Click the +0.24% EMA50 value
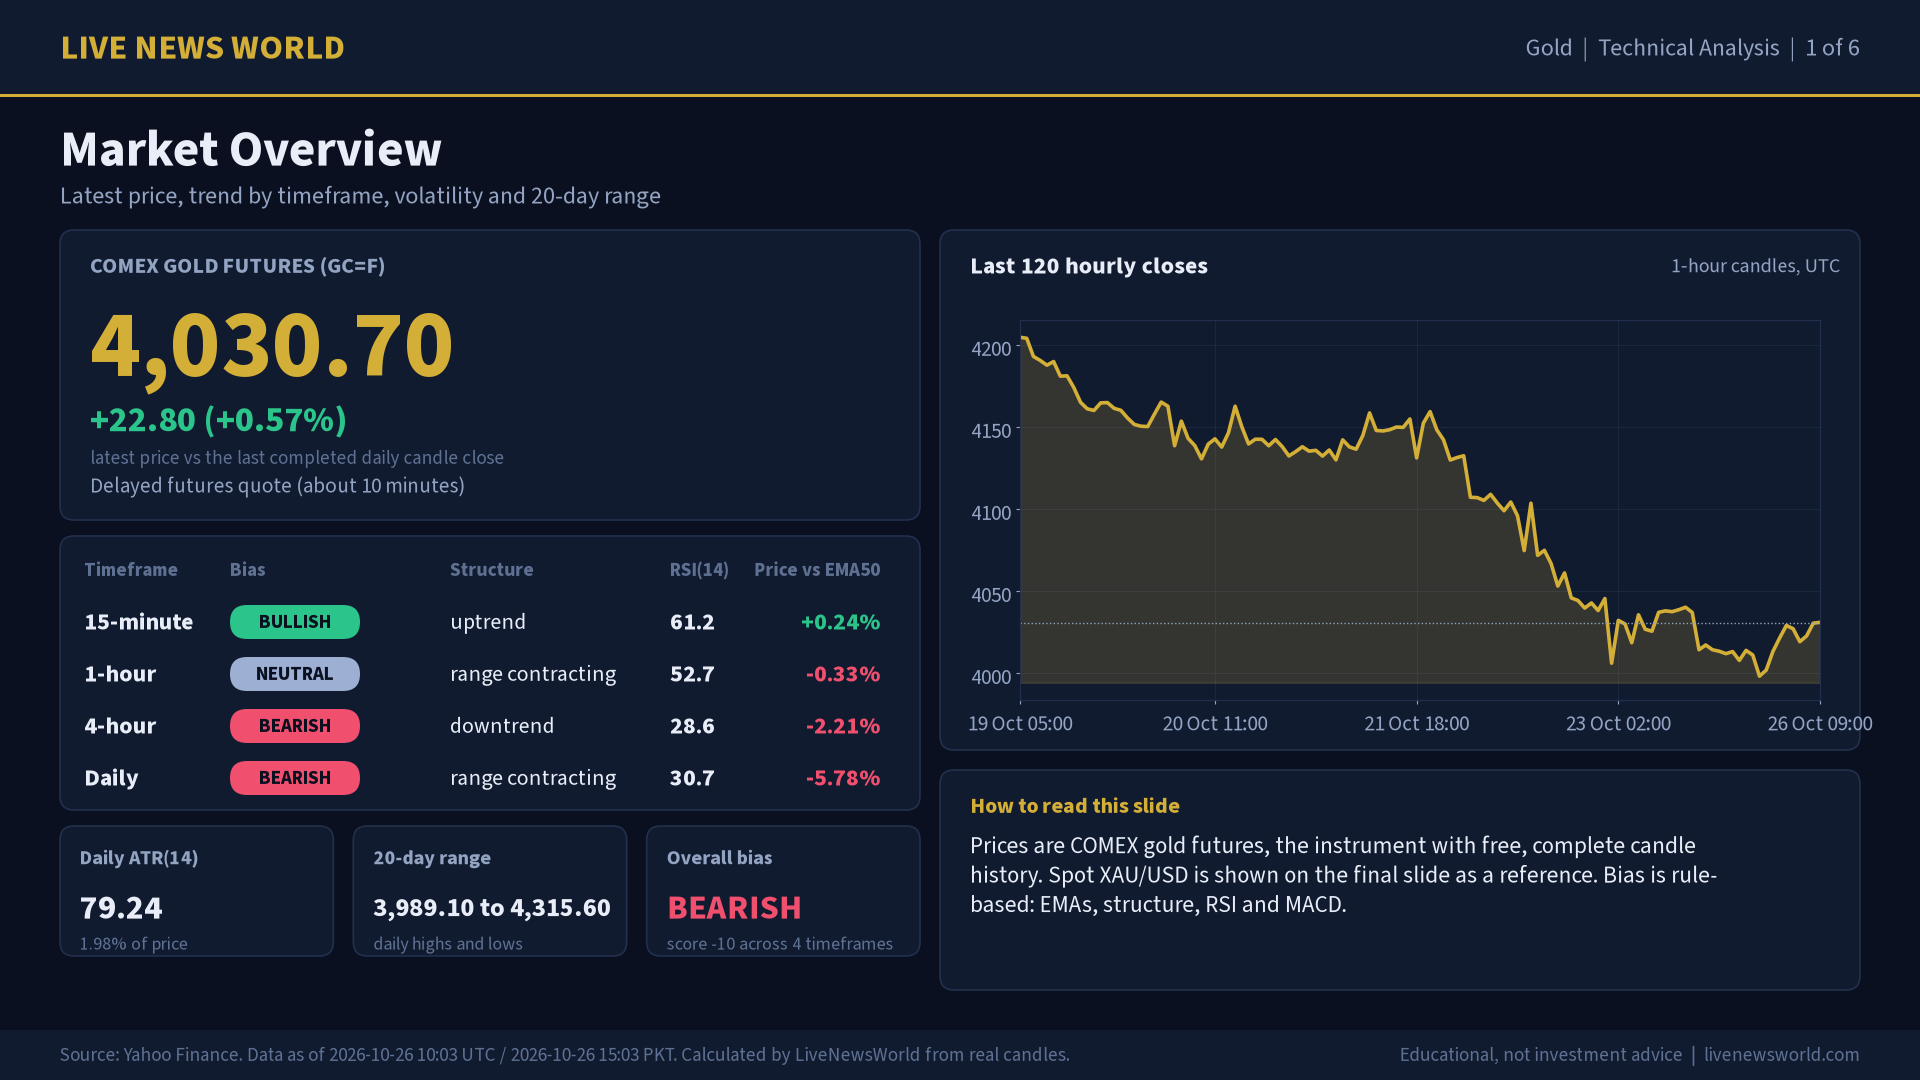Viewport: 1920px width, 1080px height. [840, 622]
